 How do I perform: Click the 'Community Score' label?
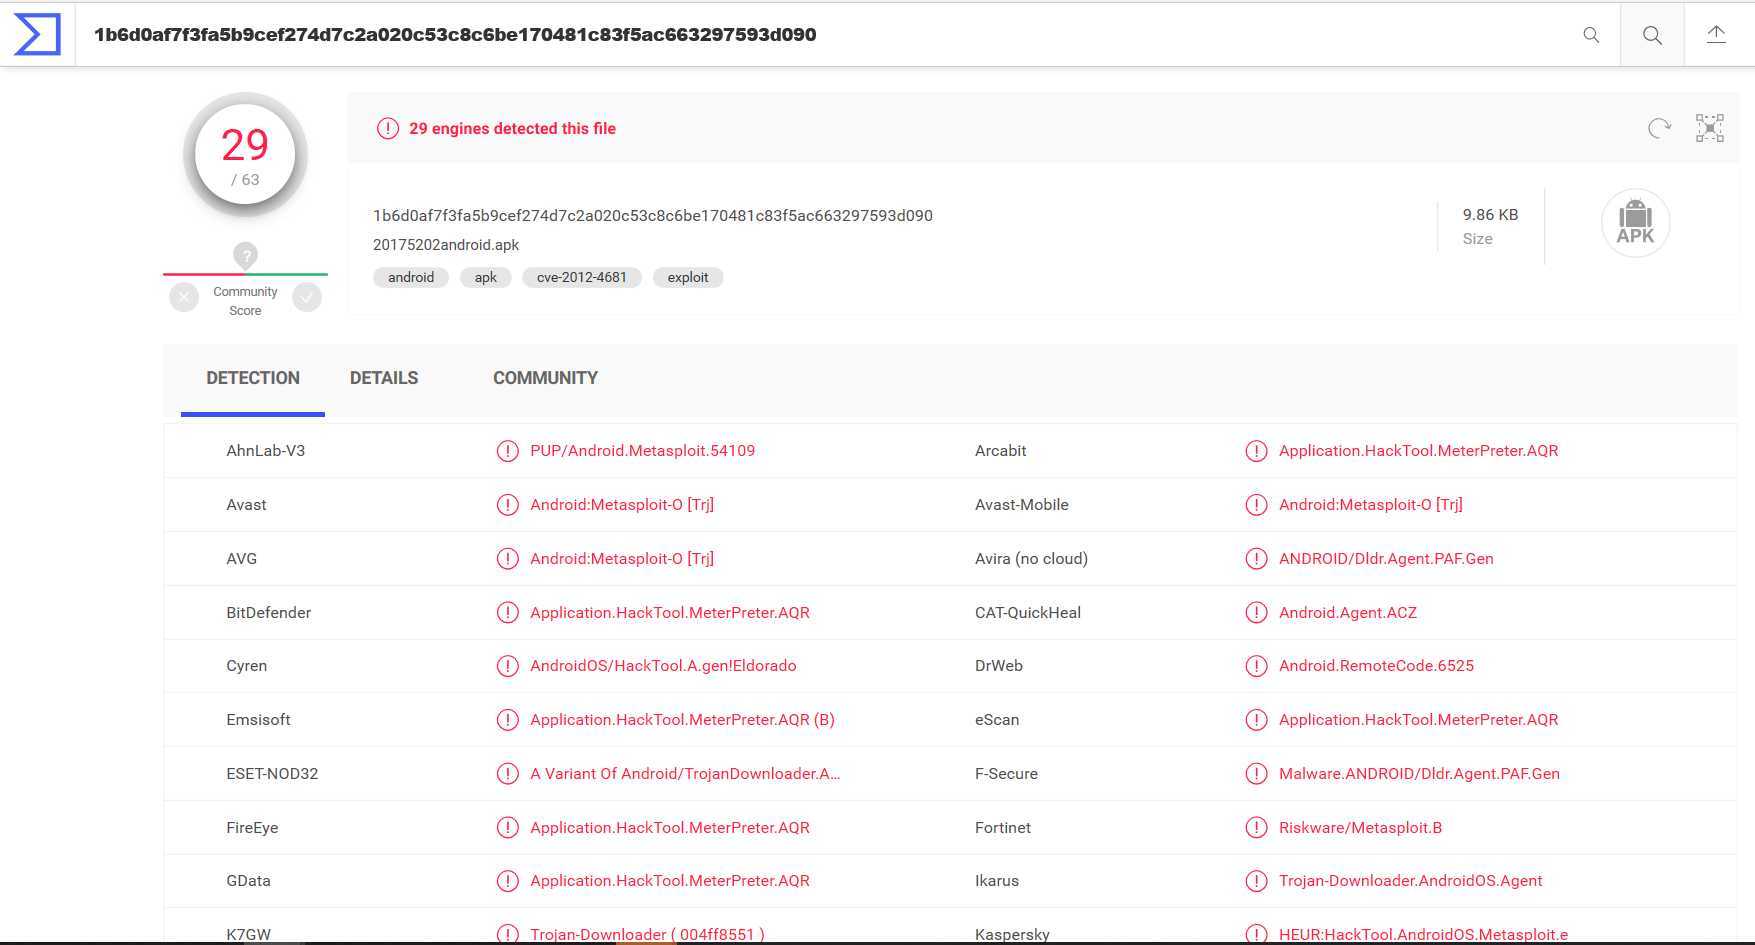[245, 301]
